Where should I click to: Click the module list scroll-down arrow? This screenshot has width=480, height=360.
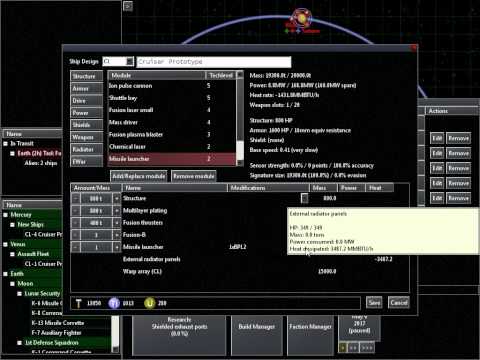(x=240, y=163)
